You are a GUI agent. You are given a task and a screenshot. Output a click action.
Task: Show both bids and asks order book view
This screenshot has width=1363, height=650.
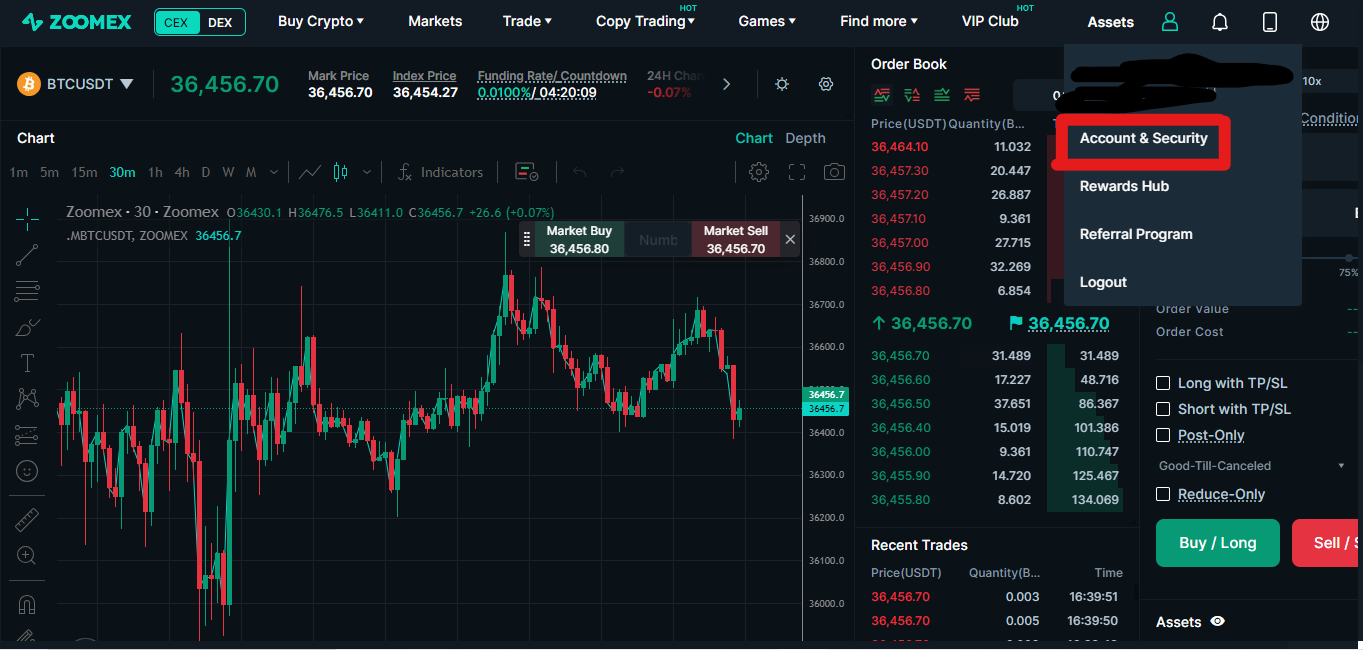point(882,95)
